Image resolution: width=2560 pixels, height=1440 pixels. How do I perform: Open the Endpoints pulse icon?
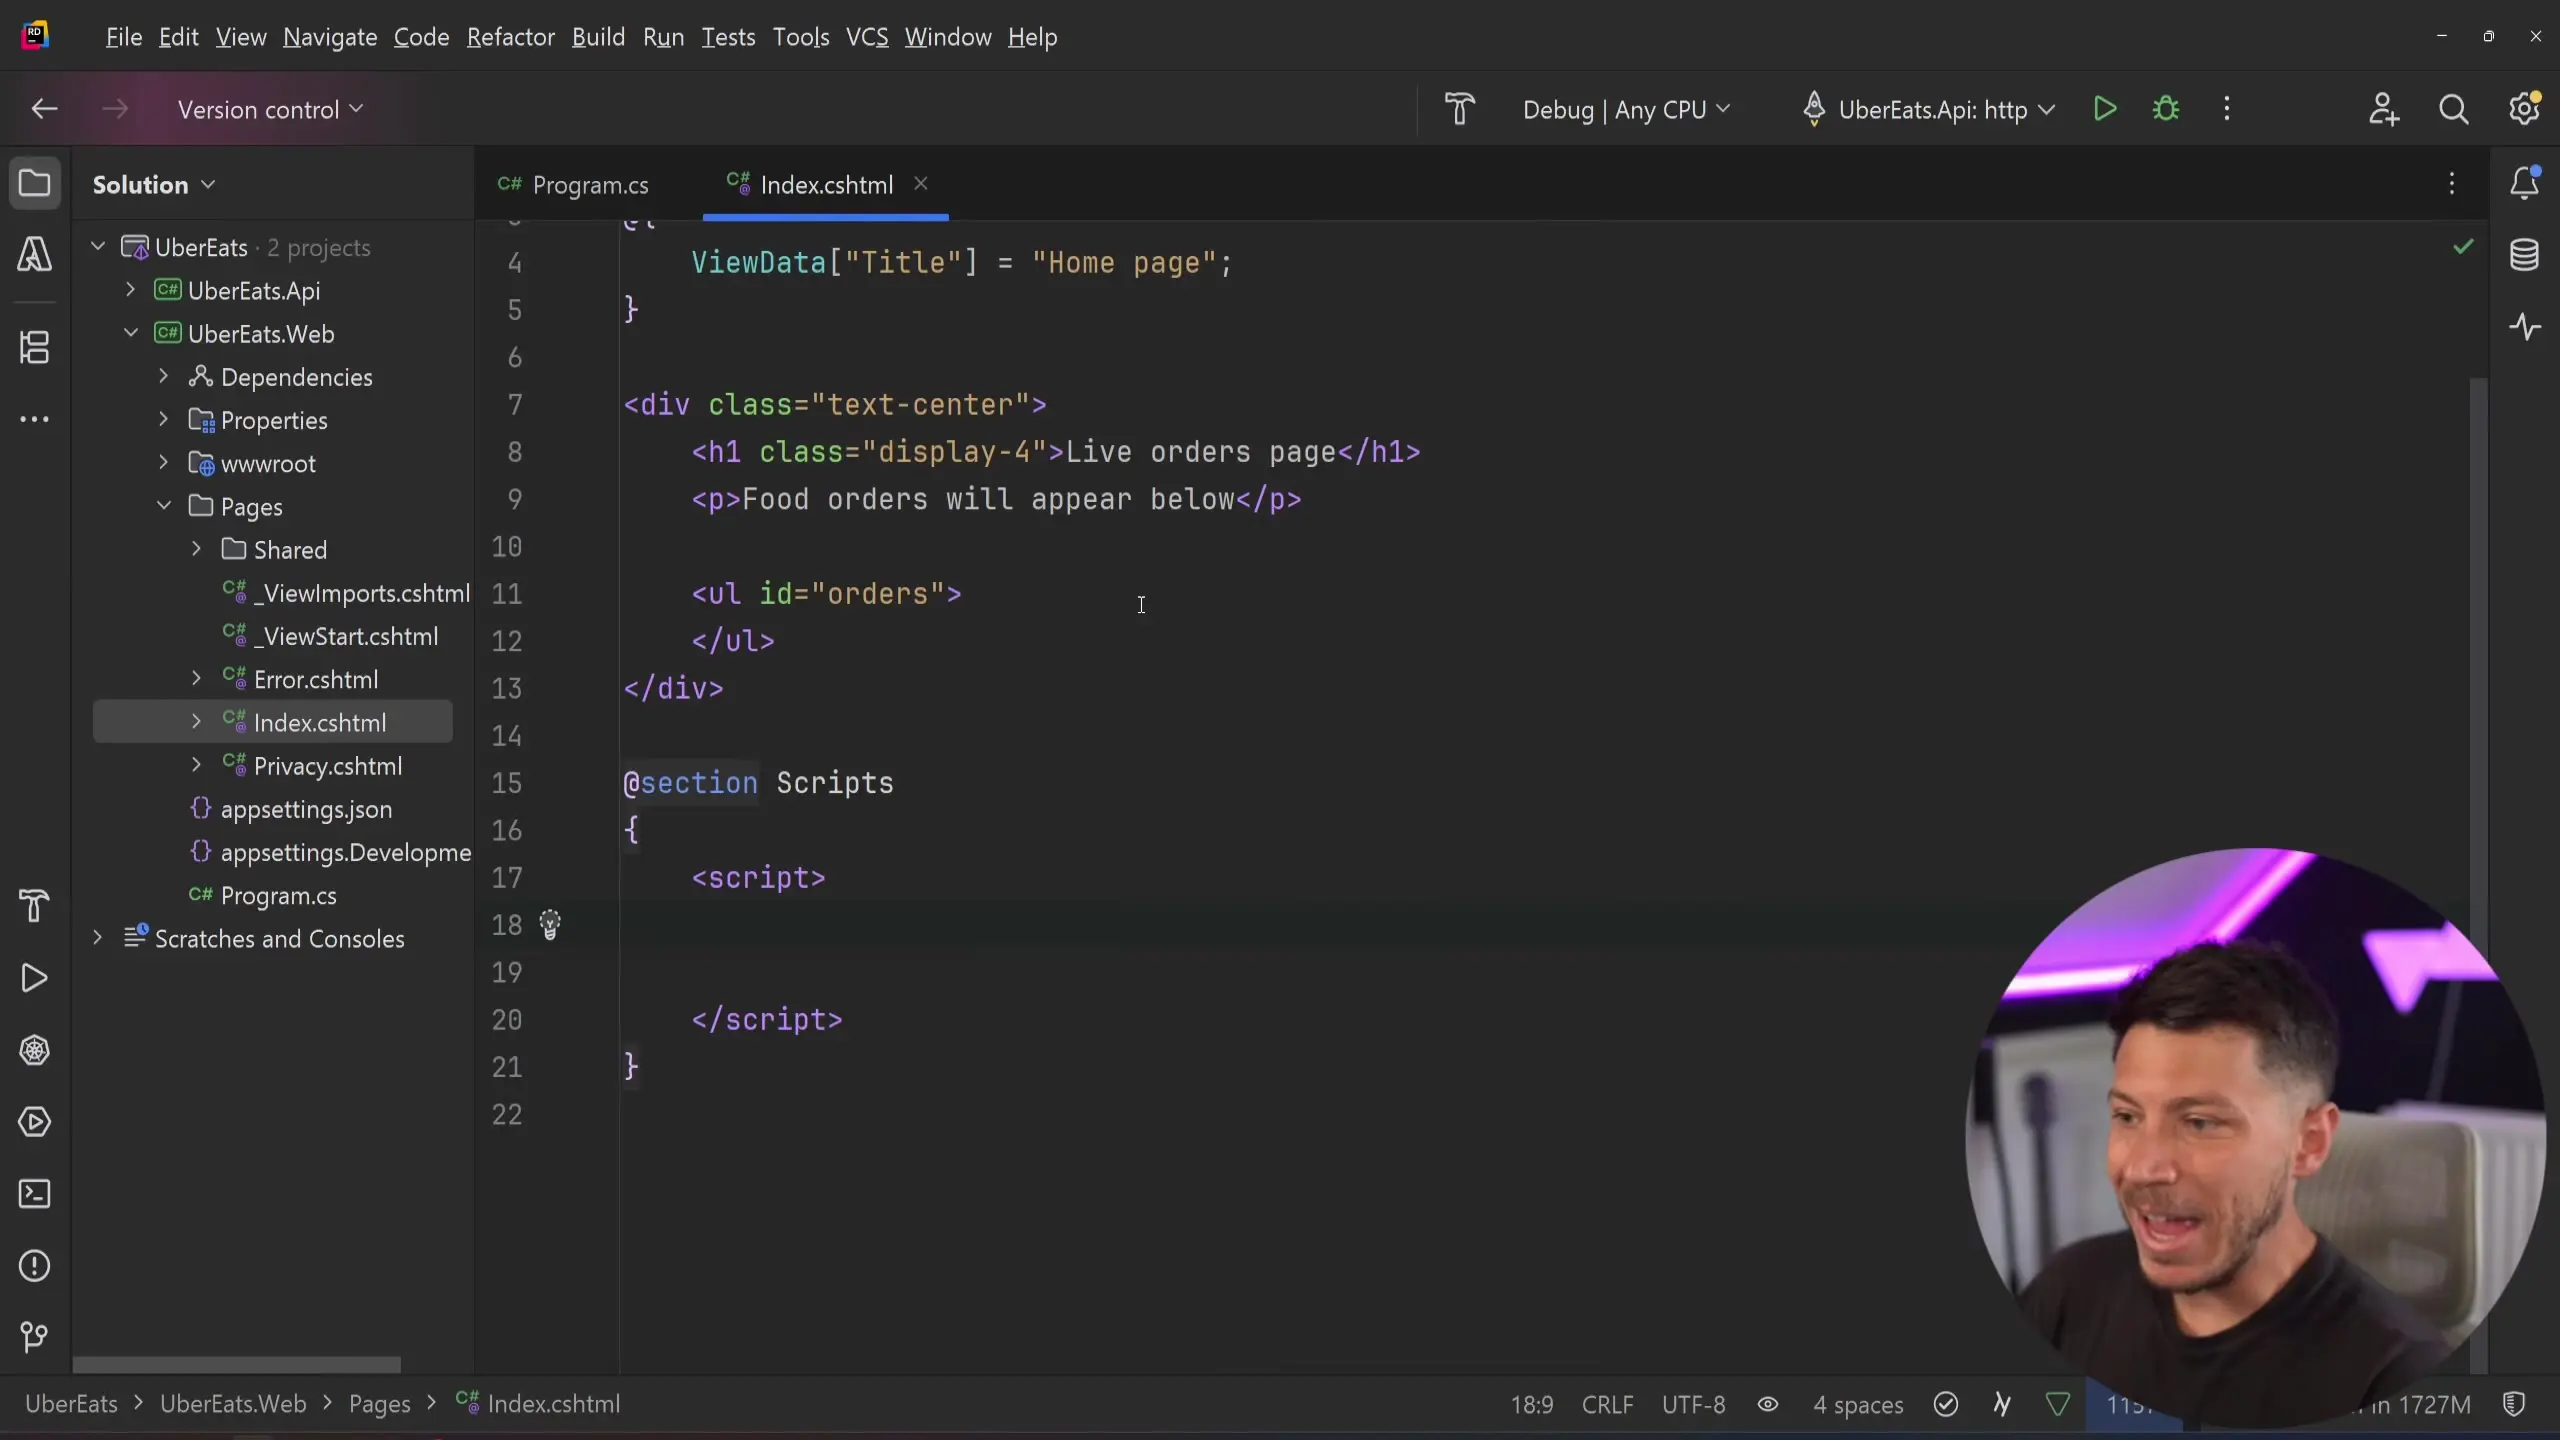(2525, 327)
